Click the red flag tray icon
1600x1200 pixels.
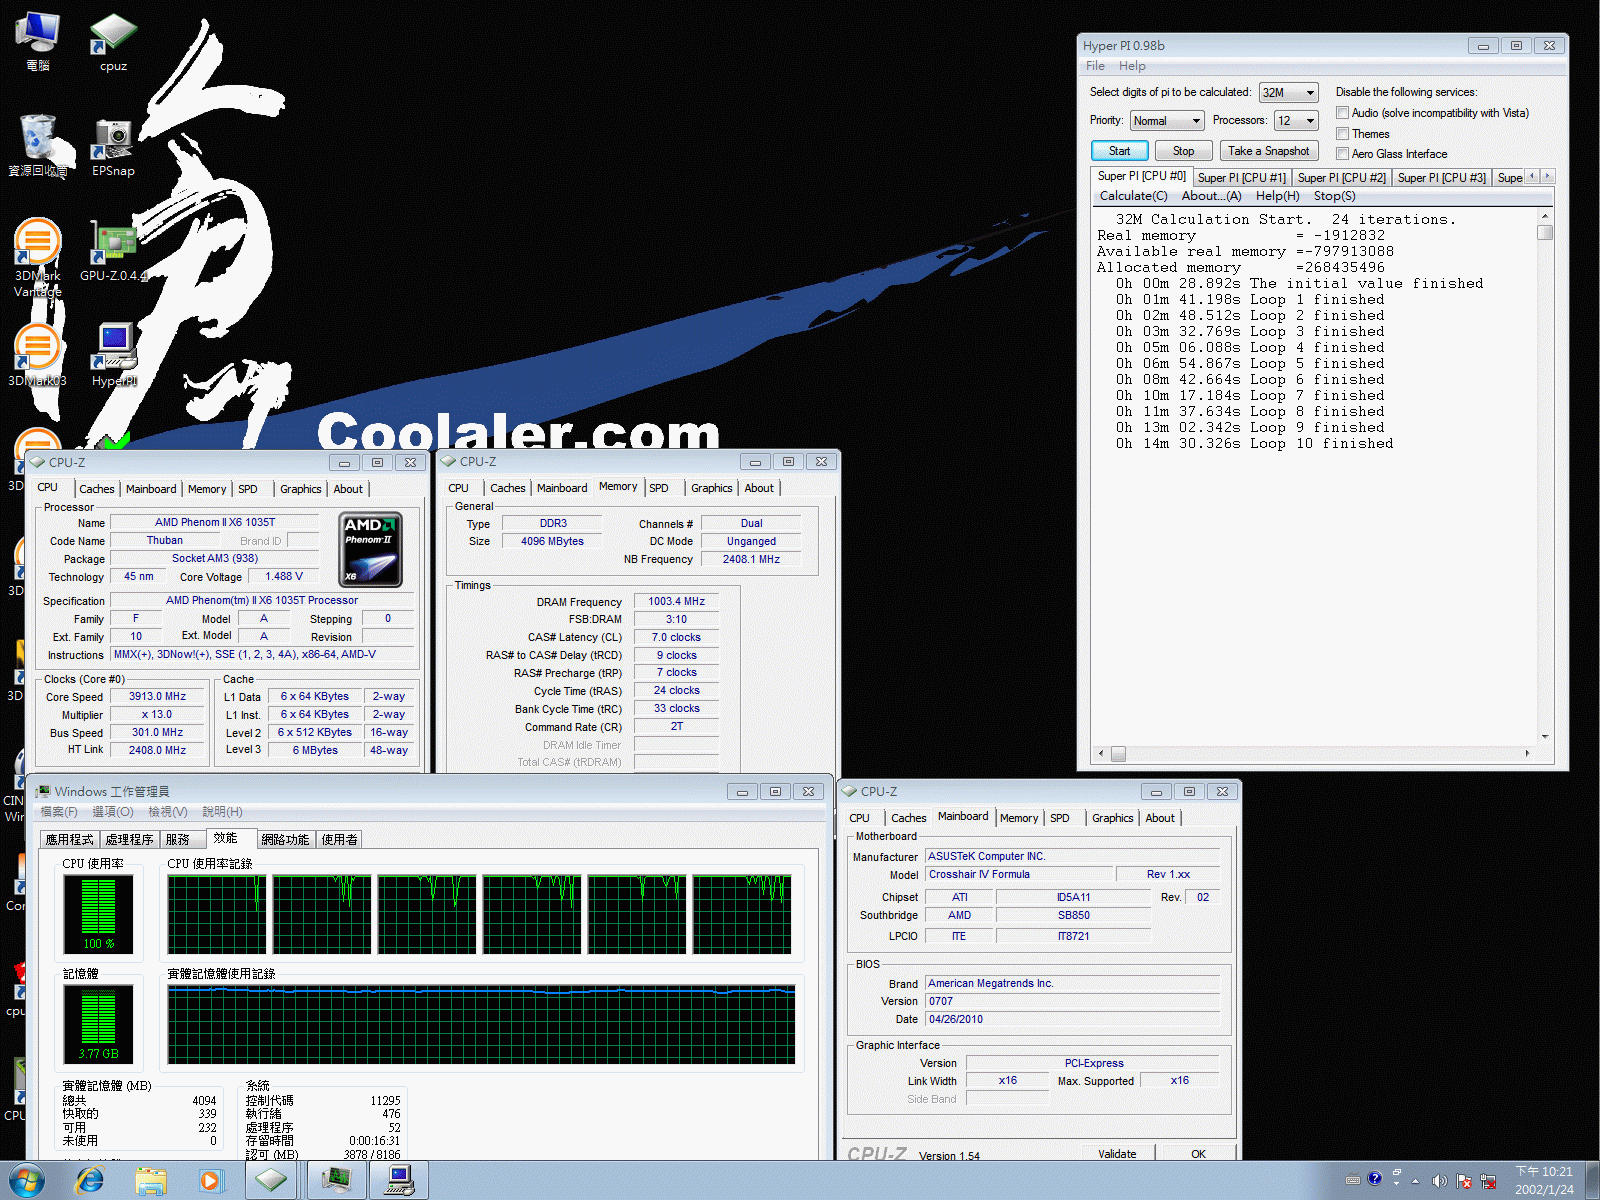[x=1464, y=1181]
